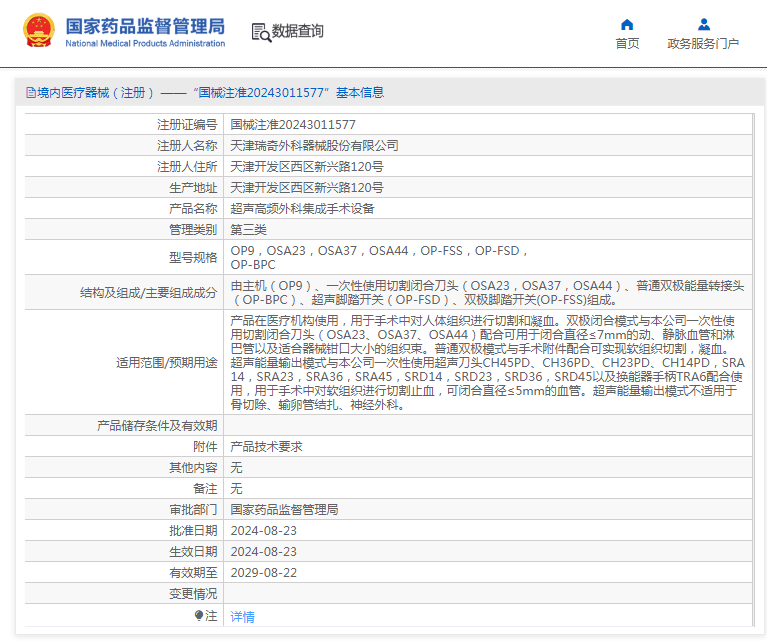Click the 产品储存条件及有效期 label
The width and height of the screenshot is (767, 641).
point(157,426)
